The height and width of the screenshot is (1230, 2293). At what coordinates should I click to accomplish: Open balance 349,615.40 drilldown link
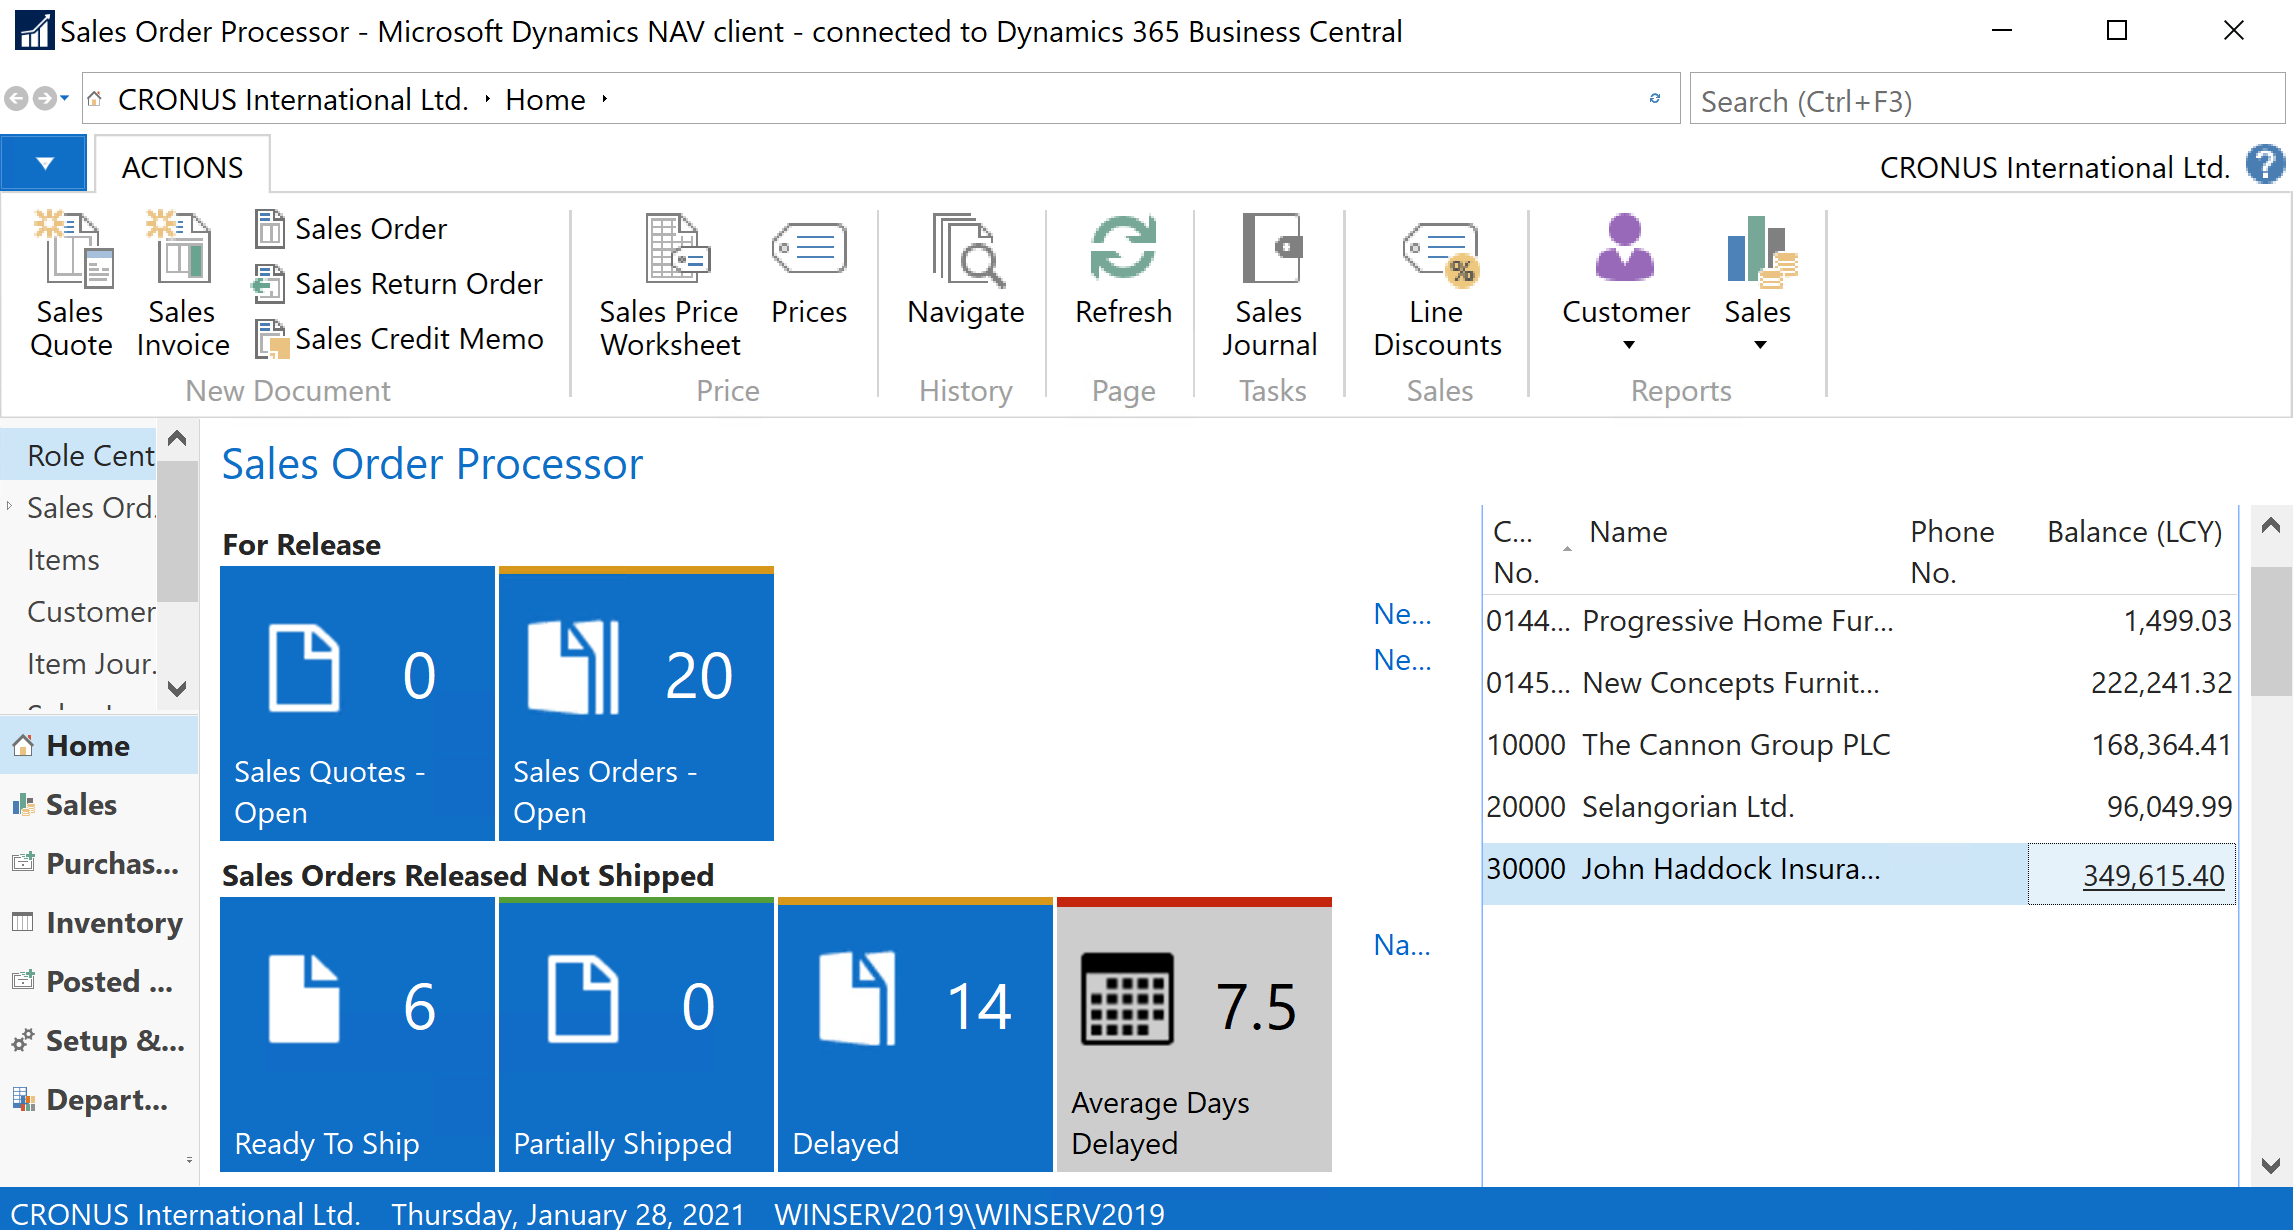click(2153, 876)
